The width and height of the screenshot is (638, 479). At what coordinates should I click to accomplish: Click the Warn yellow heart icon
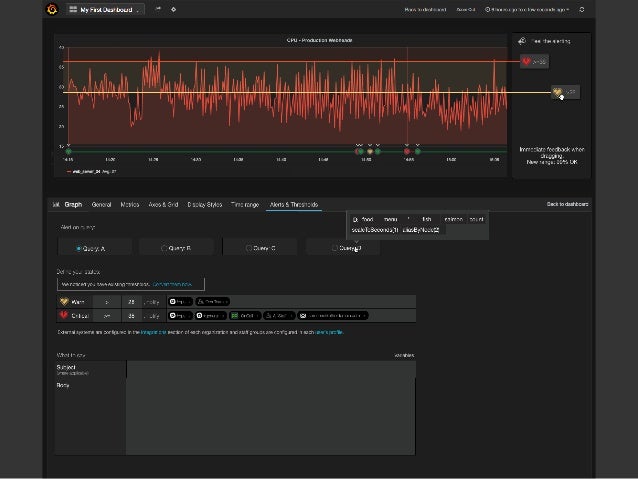tap(65, 301)
